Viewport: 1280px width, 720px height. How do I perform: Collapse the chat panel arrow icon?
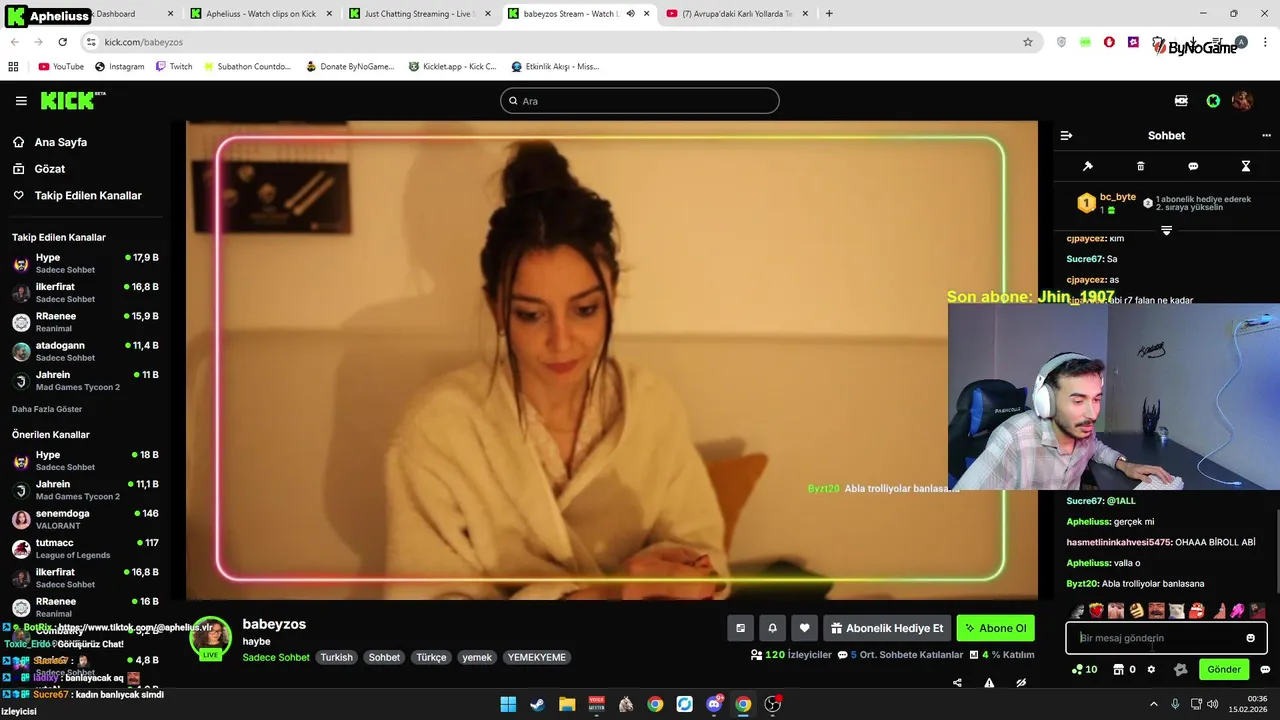1066,135
